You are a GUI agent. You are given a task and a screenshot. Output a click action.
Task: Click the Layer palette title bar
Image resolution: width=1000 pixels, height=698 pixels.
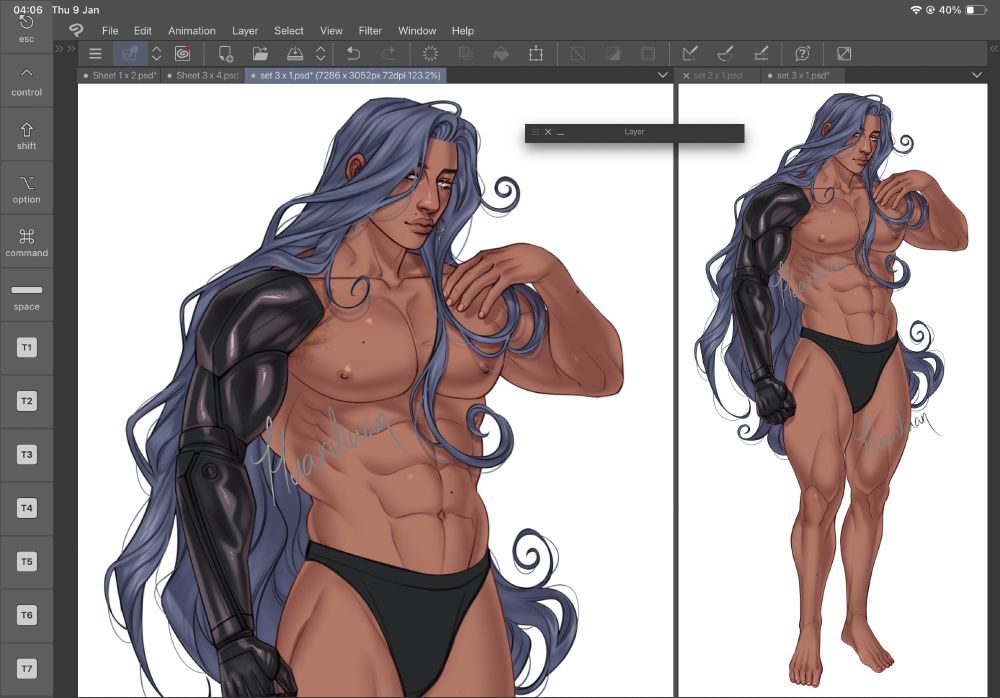(634, 132)
